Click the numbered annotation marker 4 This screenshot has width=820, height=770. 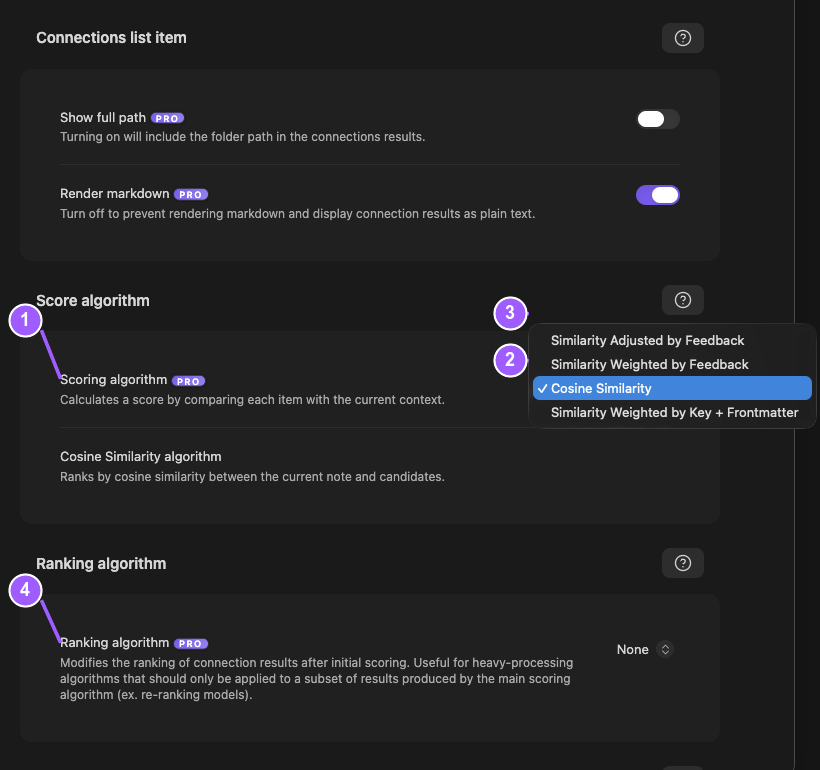click(25, 591)
